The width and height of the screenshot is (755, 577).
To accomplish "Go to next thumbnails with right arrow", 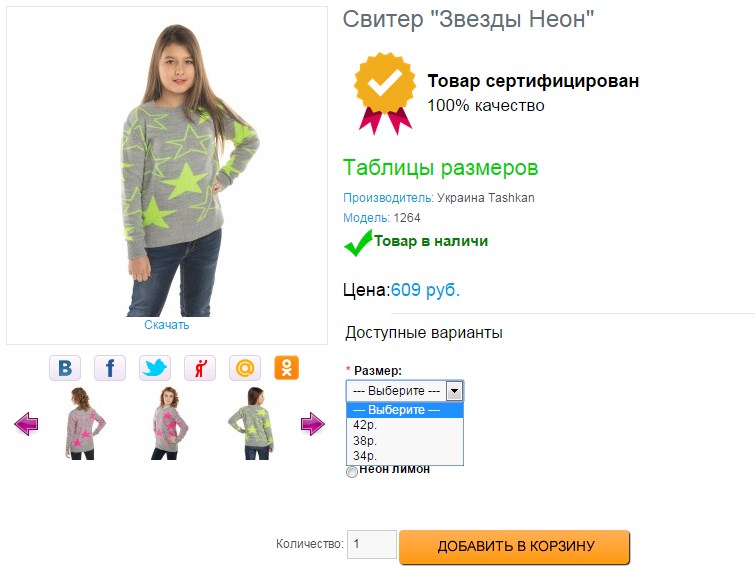I will tap(312, 424).
